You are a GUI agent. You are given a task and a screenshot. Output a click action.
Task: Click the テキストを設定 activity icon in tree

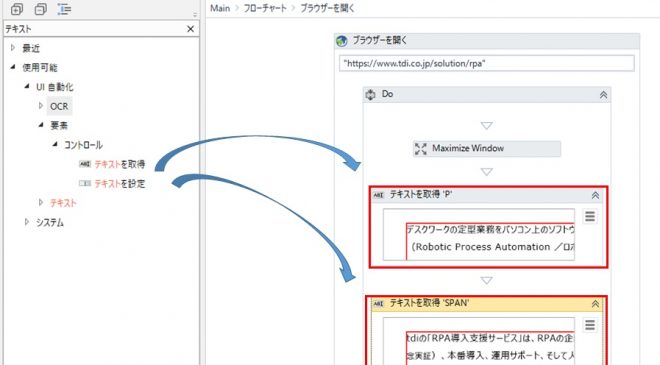coord(85,184)
